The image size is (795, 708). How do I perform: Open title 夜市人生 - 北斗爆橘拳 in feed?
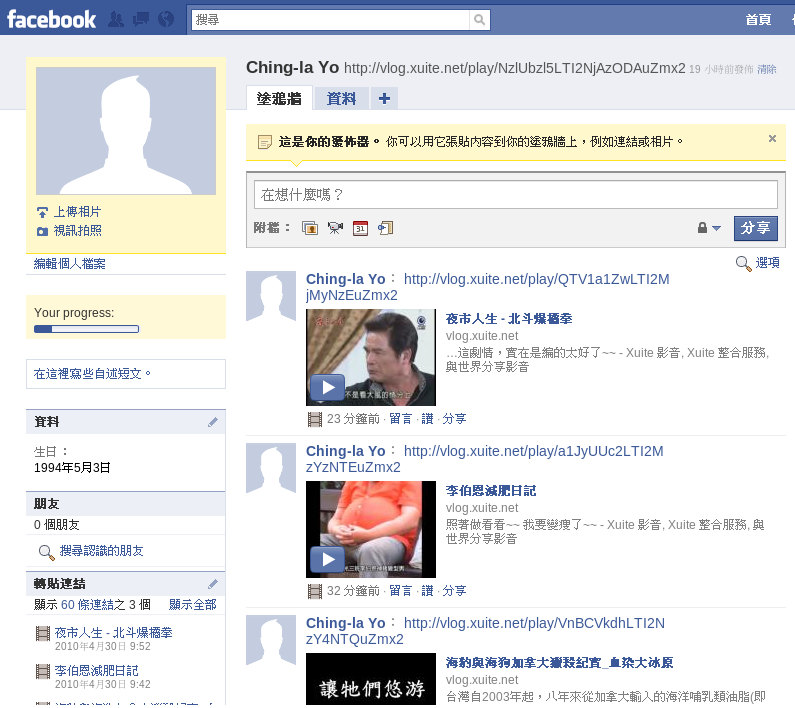509,319
